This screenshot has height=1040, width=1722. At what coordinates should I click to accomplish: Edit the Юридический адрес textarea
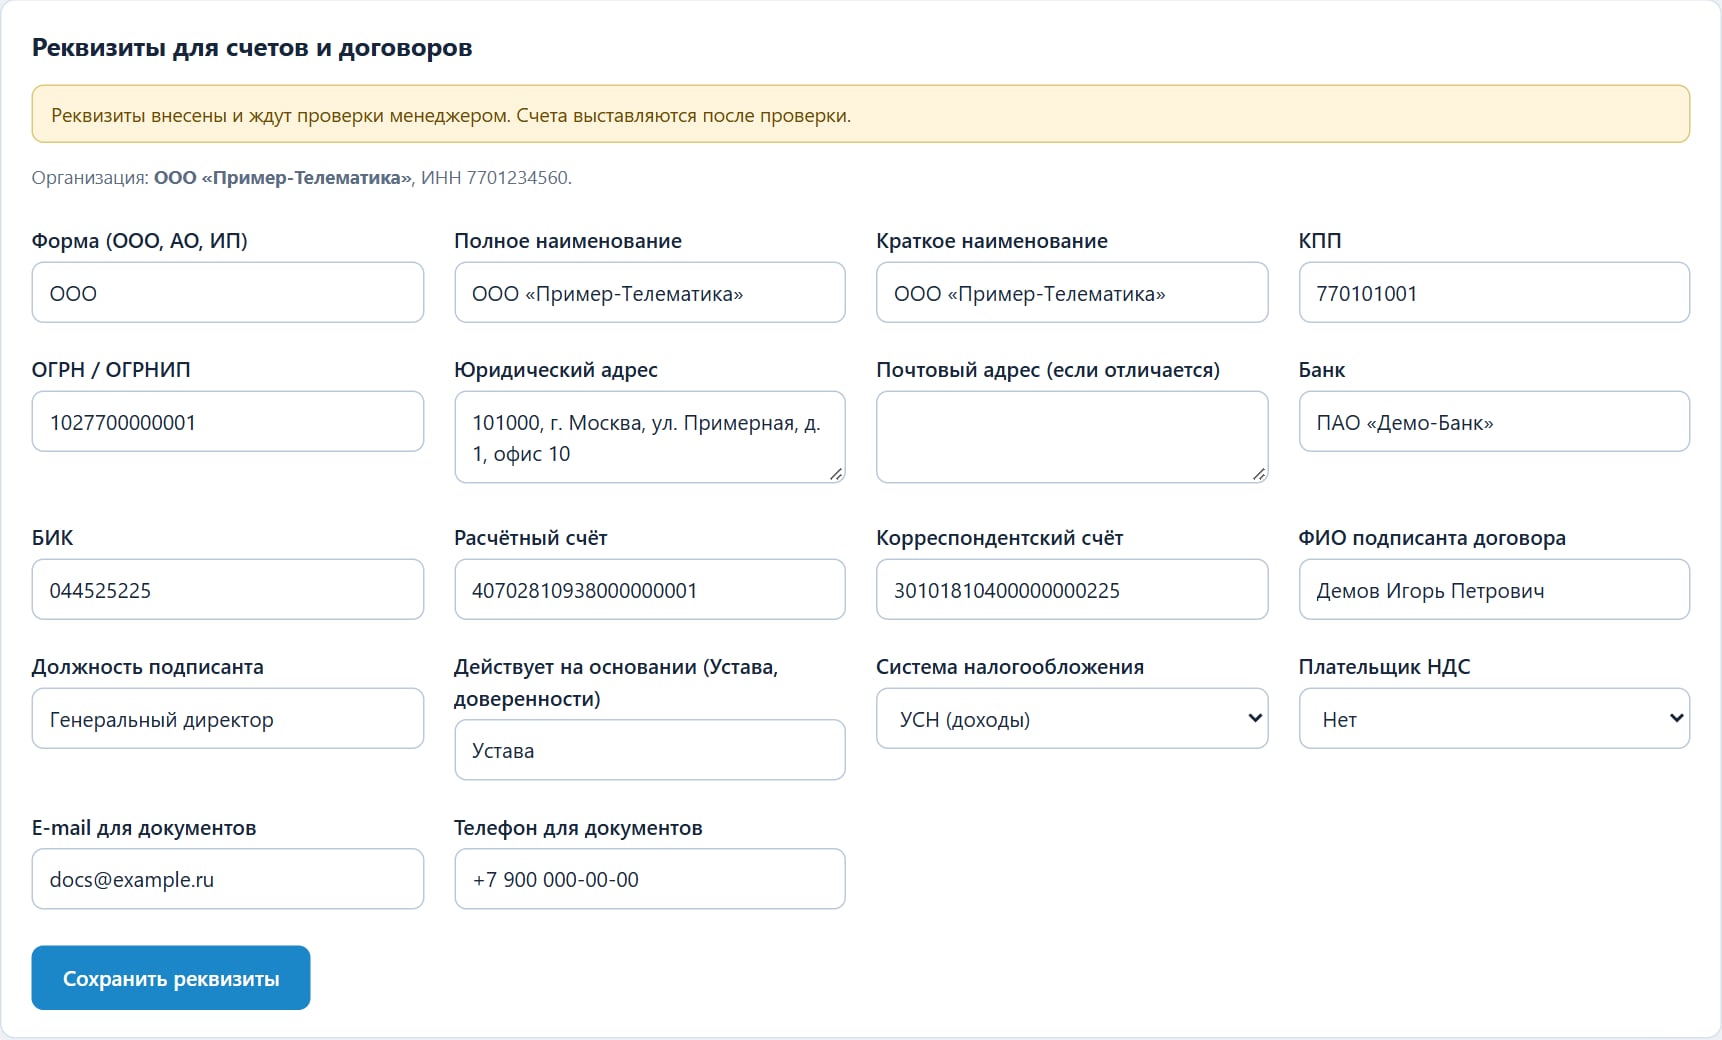click(x=650, y=437)
